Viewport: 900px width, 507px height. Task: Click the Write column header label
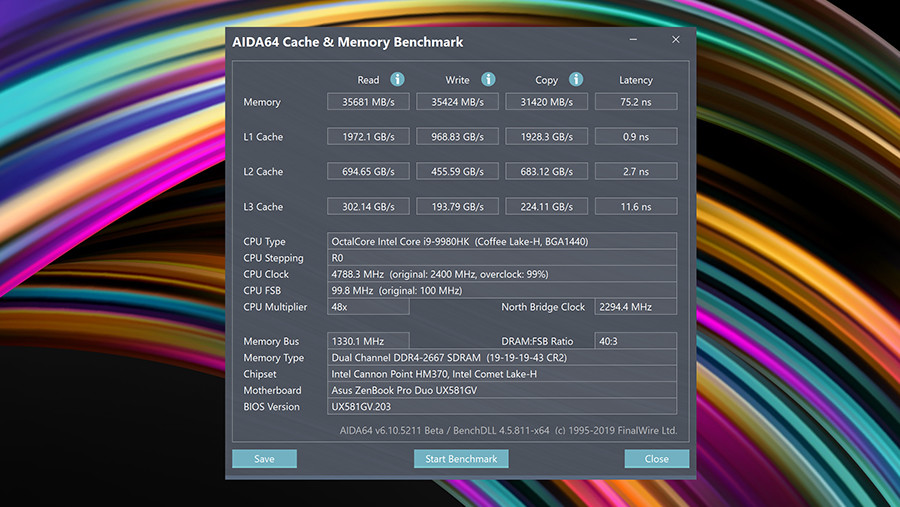[x=457, y=80]
